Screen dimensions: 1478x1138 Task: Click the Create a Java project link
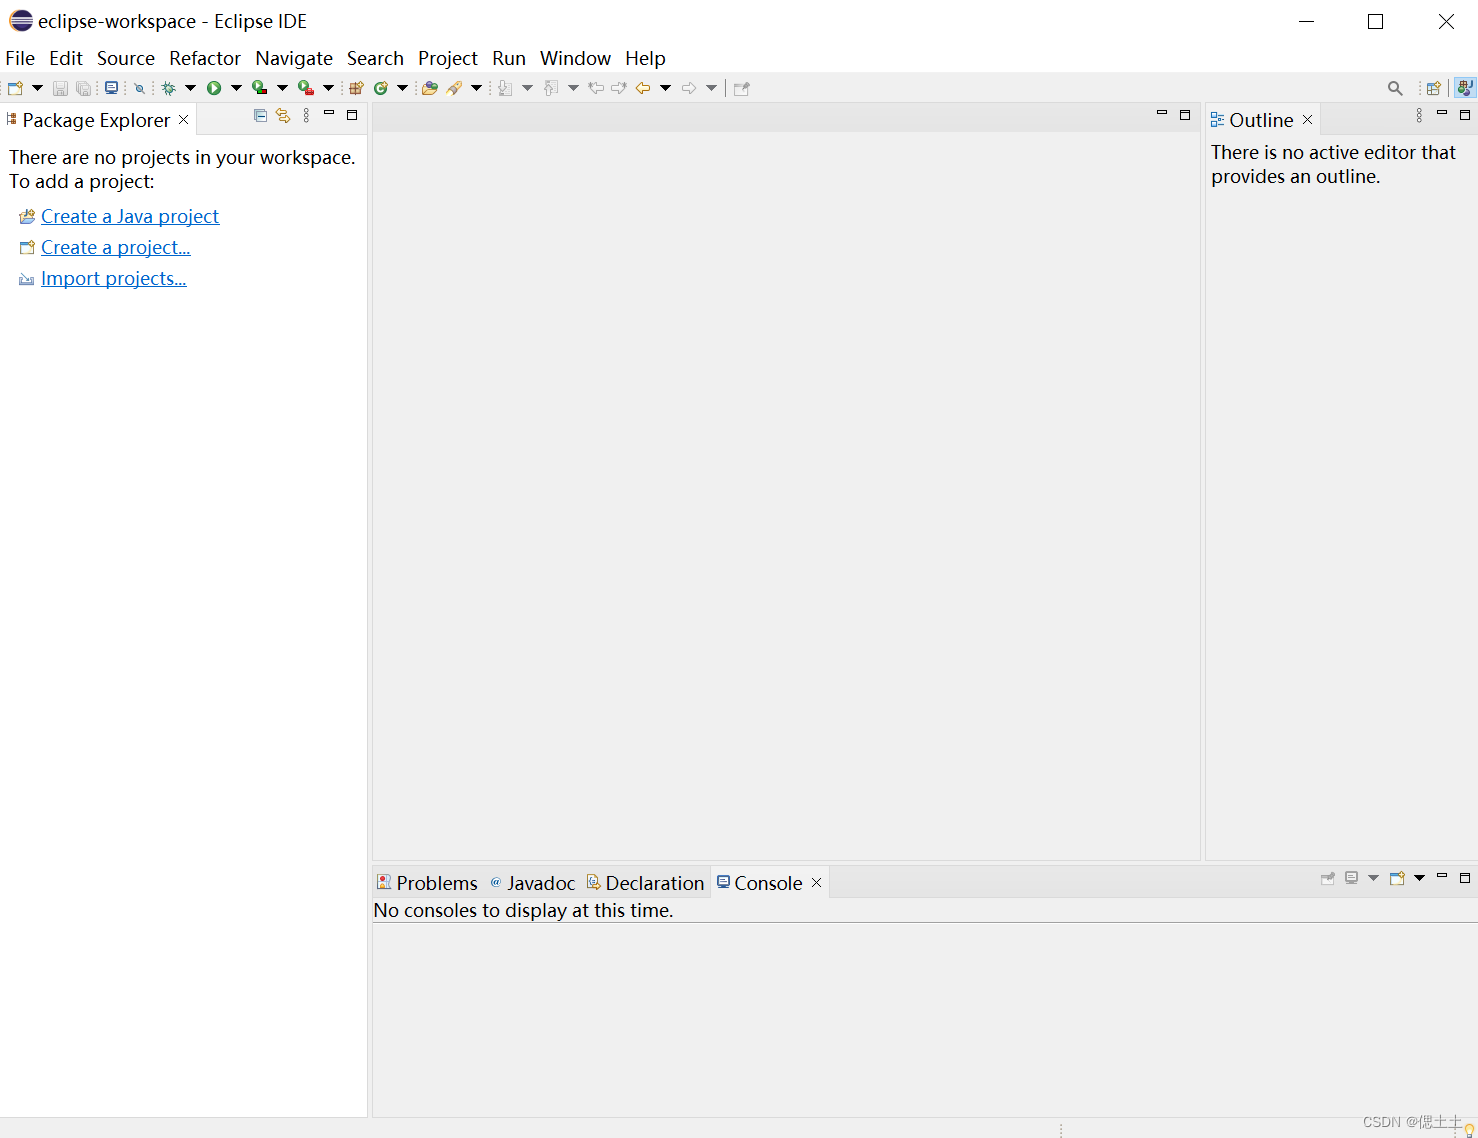(130, 216)
